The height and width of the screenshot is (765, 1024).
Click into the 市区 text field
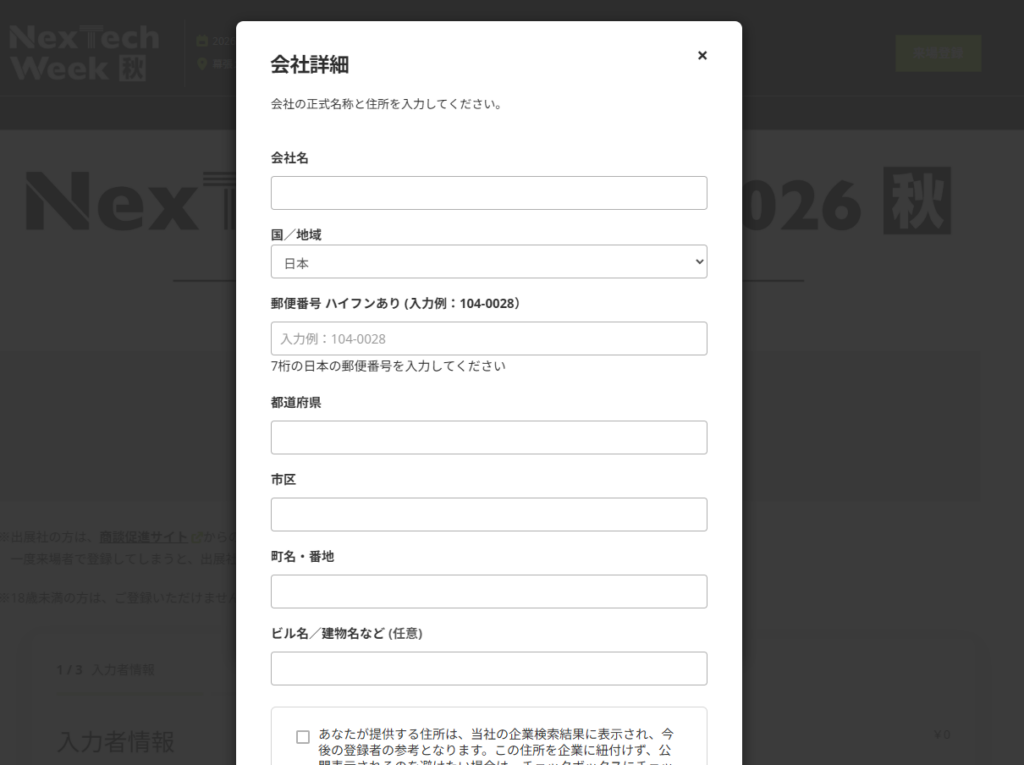coord(488,515)
